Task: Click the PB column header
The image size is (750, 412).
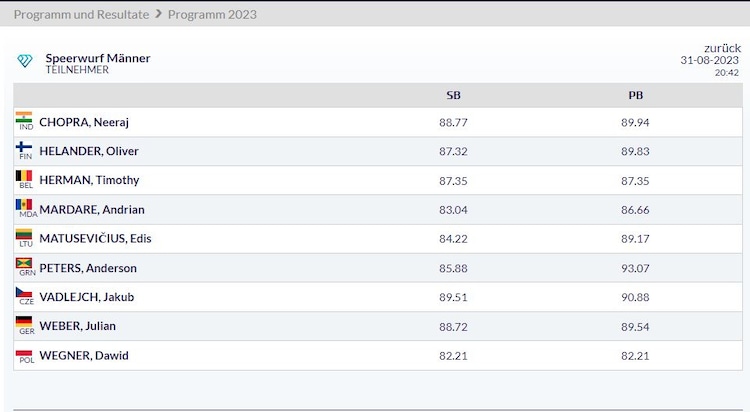Action: [635, 96]
